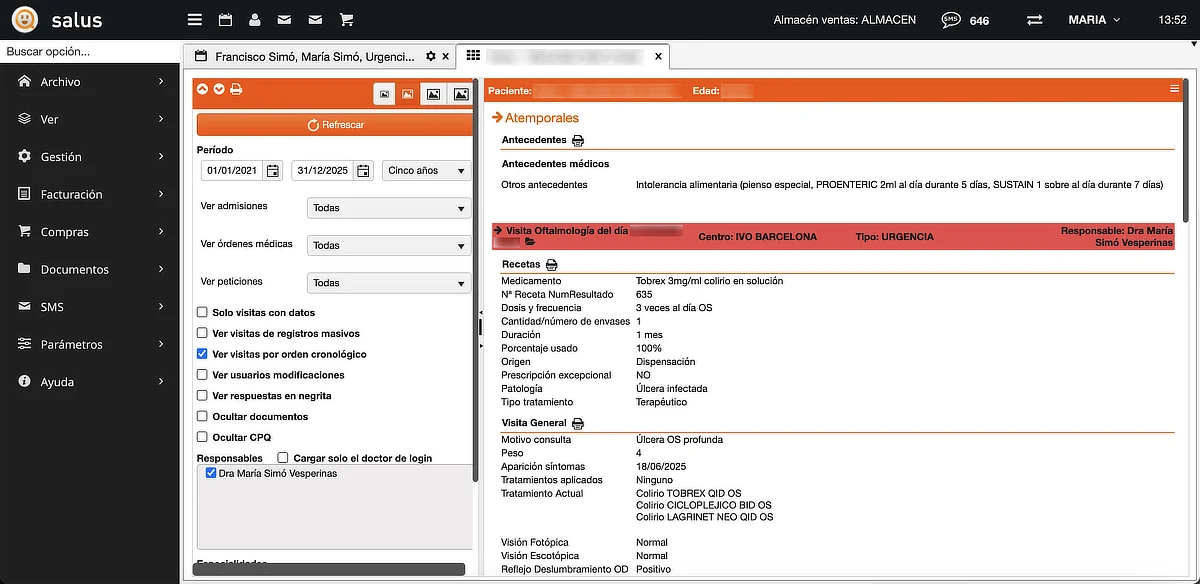Print the Antecedentes section
The image size is (1200, 584).
pyautogui.click(x=578, y=140)
